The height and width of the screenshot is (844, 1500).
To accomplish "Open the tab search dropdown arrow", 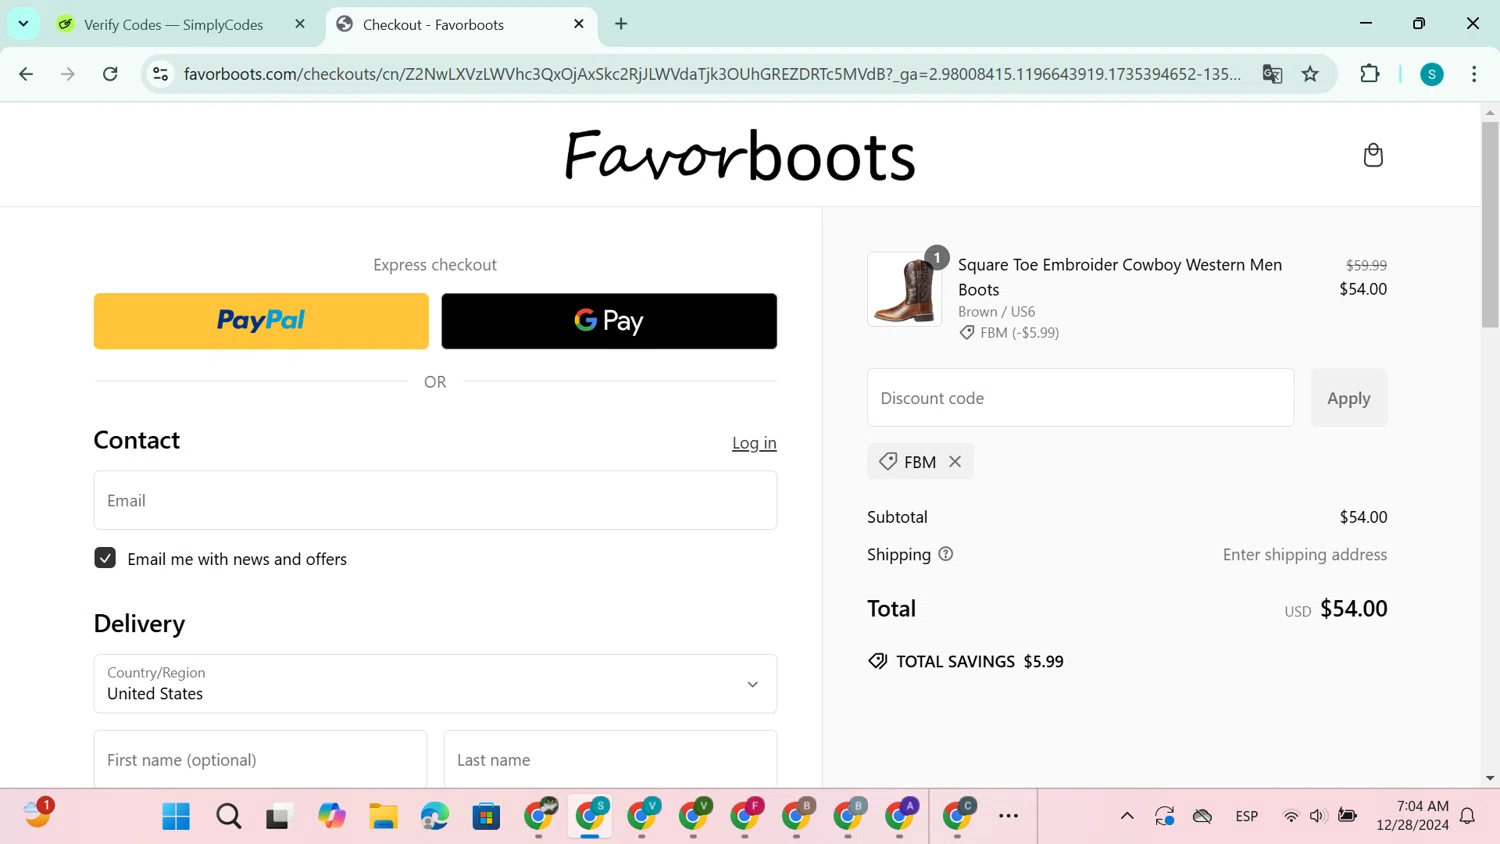I will tap(23, 24).
